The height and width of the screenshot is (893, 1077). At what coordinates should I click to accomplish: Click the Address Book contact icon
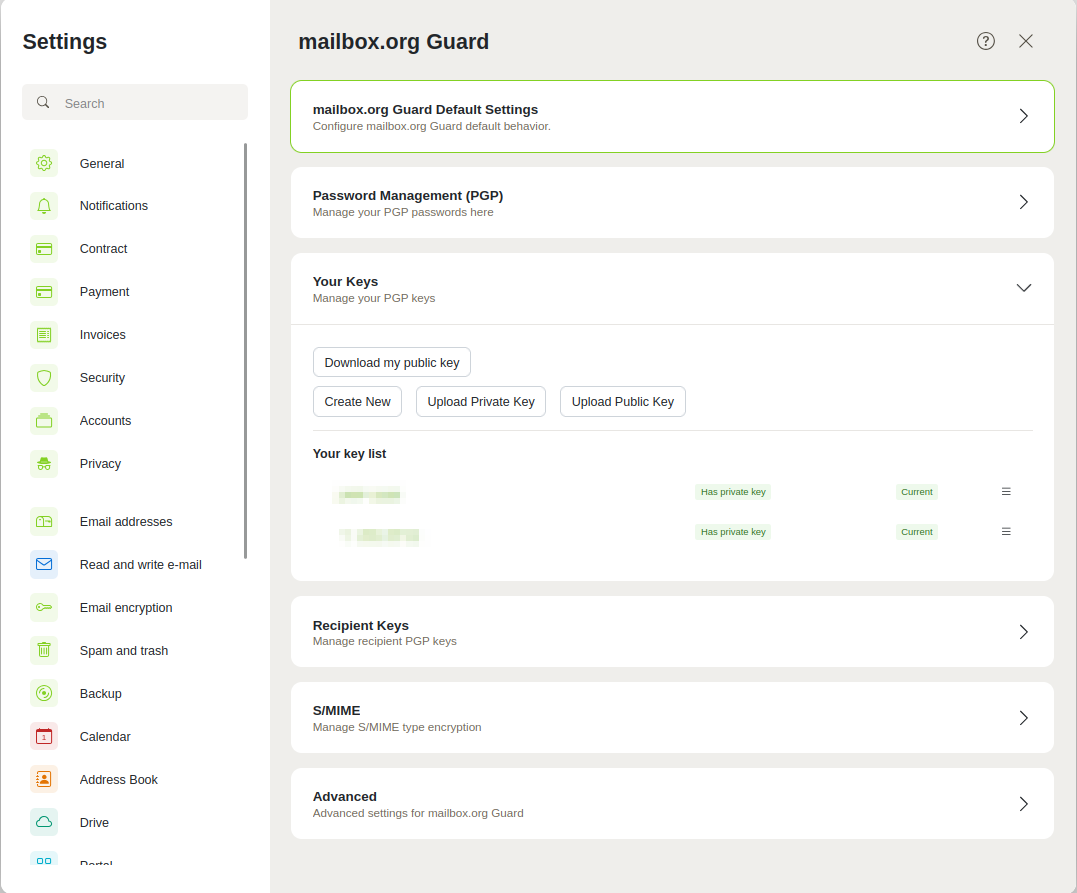(44, 779)
